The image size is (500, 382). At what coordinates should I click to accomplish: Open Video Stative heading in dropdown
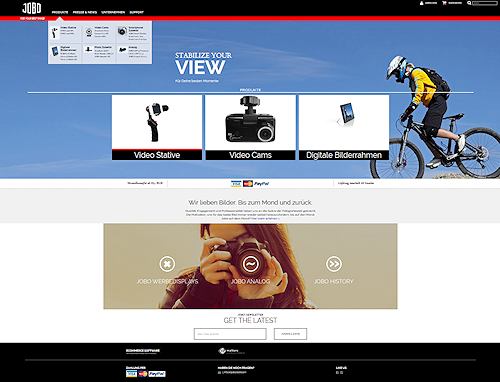point(68,27)
